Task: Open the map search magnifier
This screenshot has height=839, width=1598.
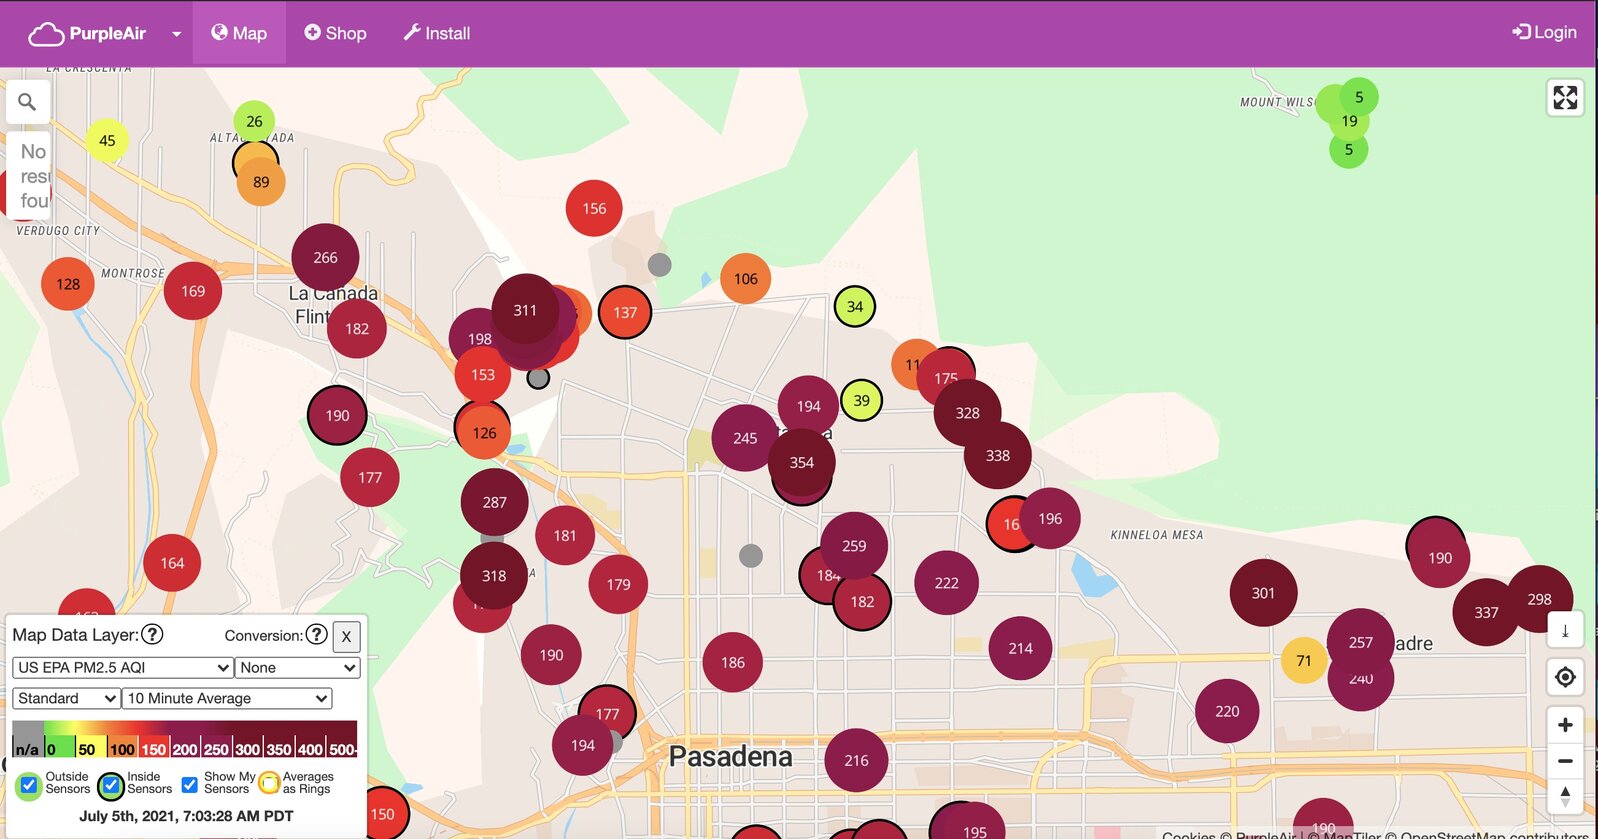Action: point(27,101)
